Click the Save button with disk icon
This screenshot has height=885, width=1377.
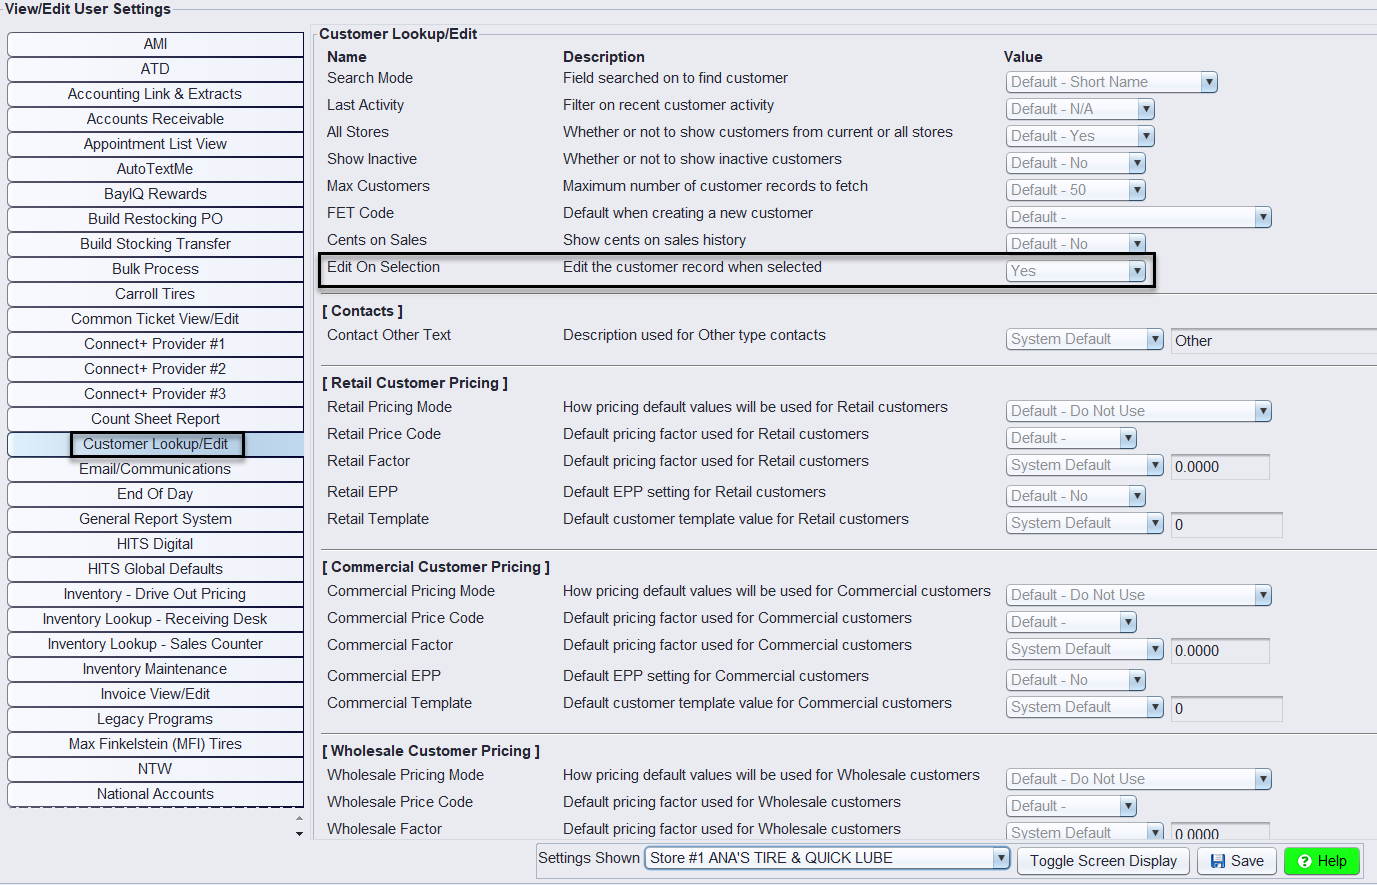point(1237,861)
